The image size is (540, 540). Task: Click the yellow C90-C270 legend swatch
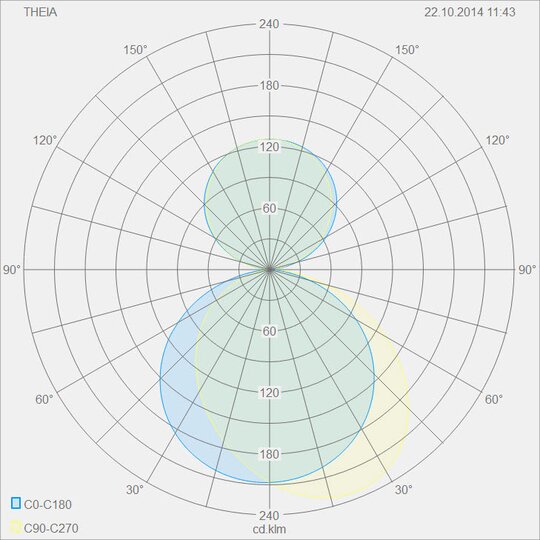click(16, 527)
